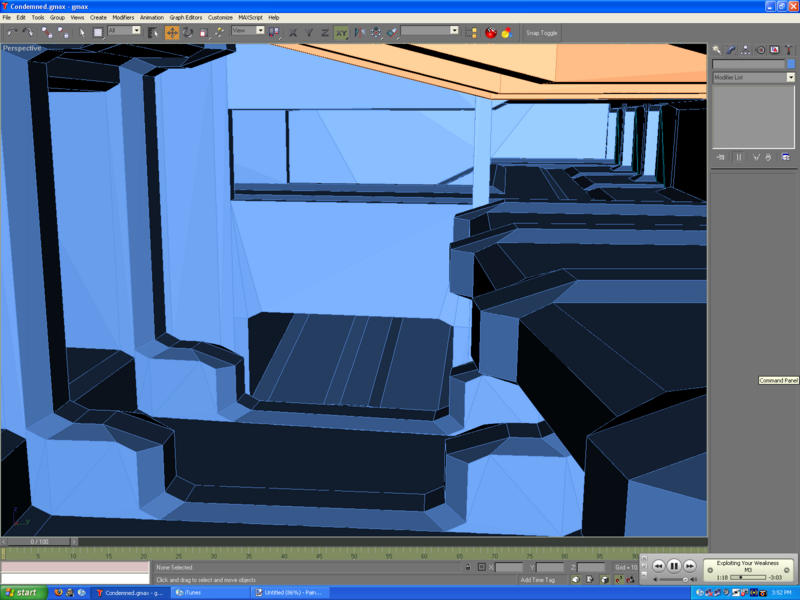This screenshot has width=800, height=600.
Task: Switch to the Create command panel
Action: pos(717,49)
